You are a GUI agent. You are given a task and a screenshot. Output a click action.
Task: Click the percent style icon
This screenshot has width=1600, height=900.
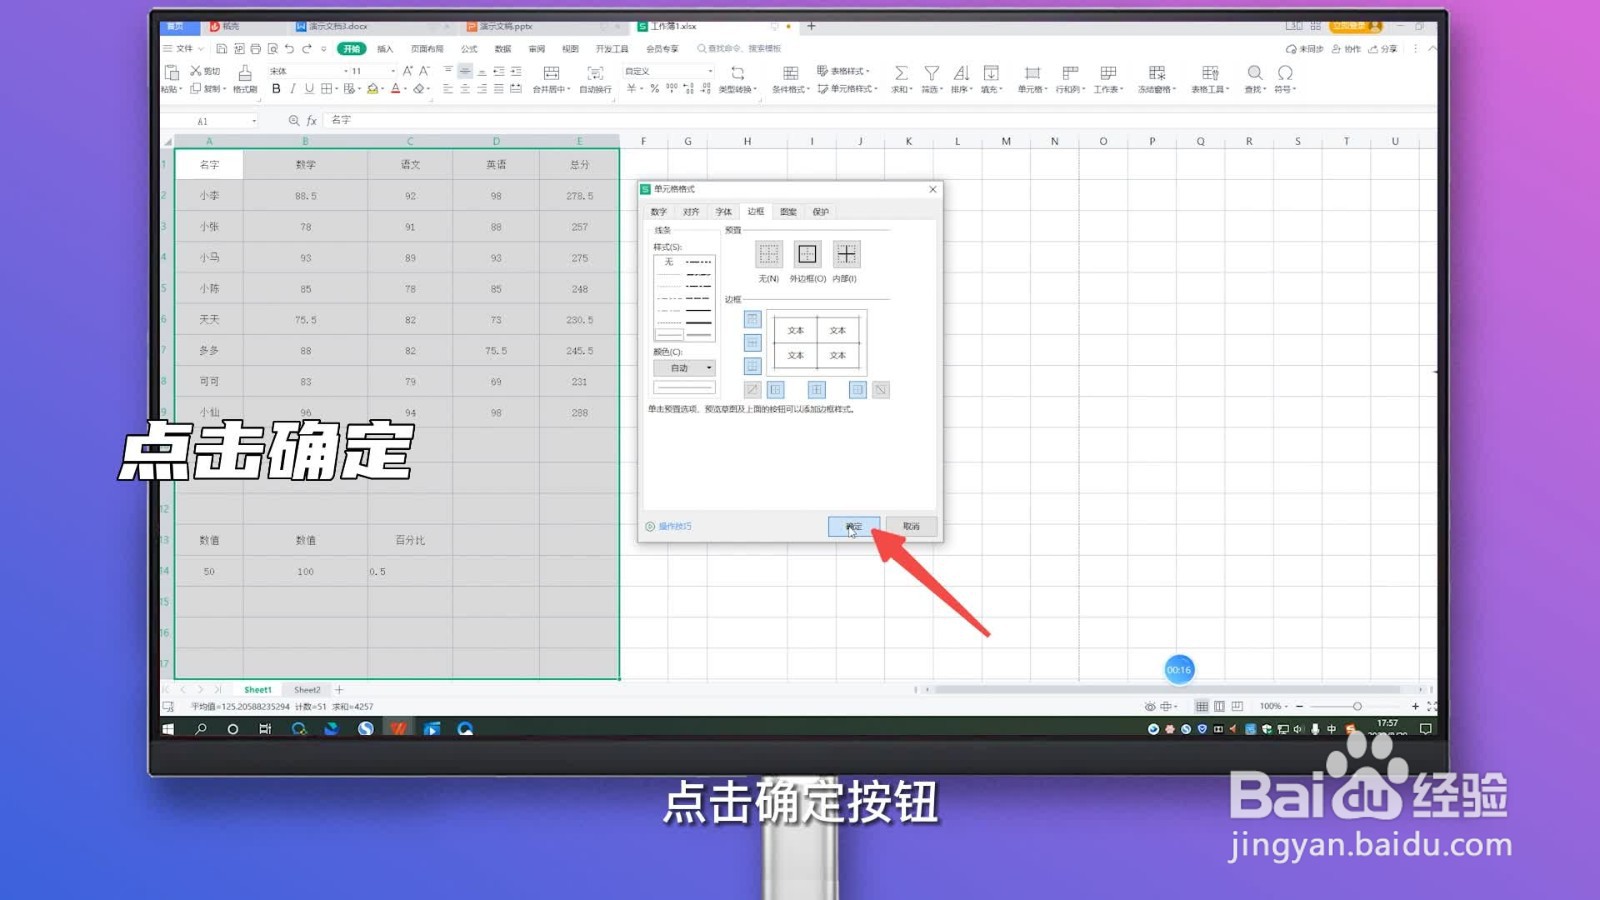coord(654,89)
